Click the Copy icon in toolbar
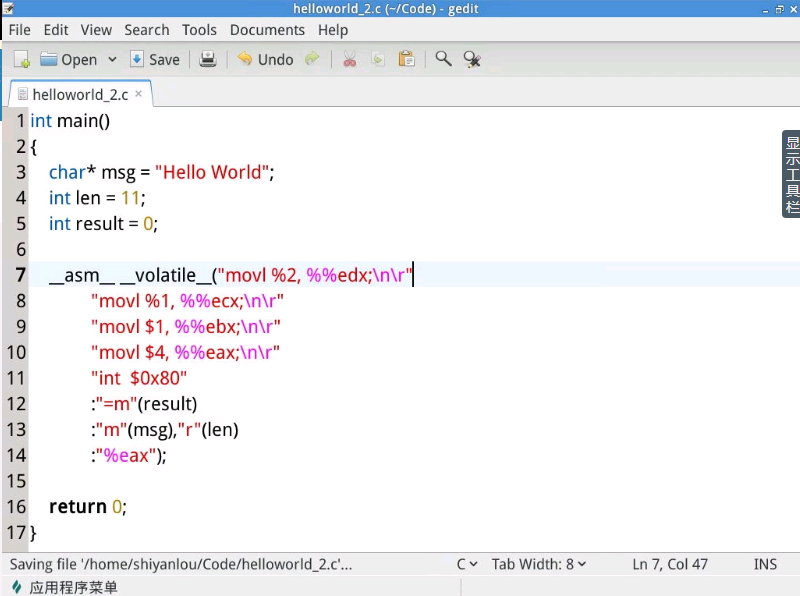This screenshot has height=596, width=800. (x=377, y=60)
